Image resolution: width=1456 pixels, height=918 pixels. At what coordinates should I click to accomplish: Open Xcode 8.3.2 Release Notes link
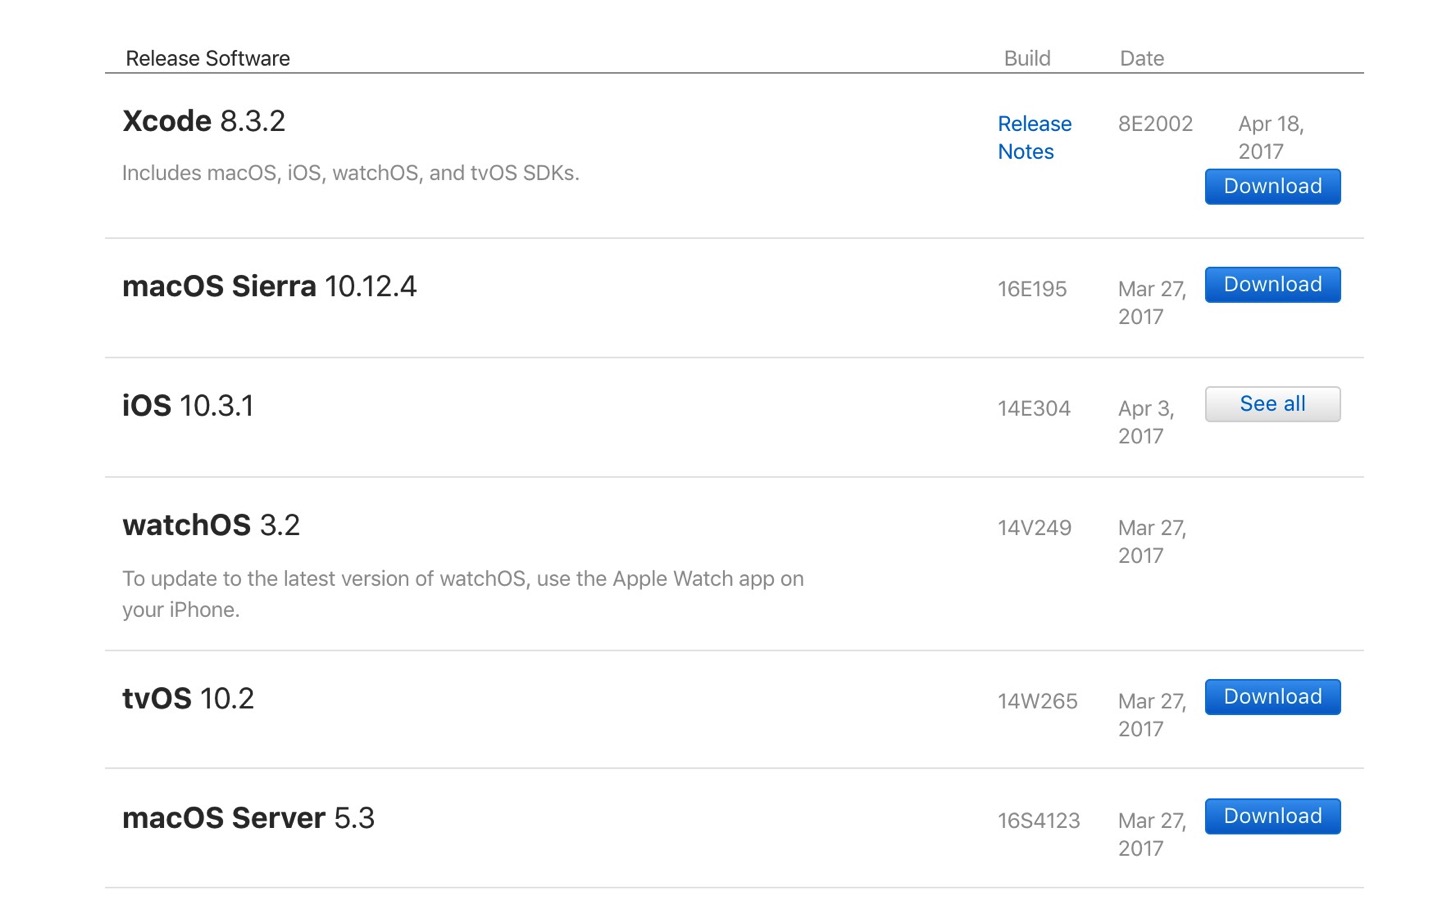[x=1034, y=137]
